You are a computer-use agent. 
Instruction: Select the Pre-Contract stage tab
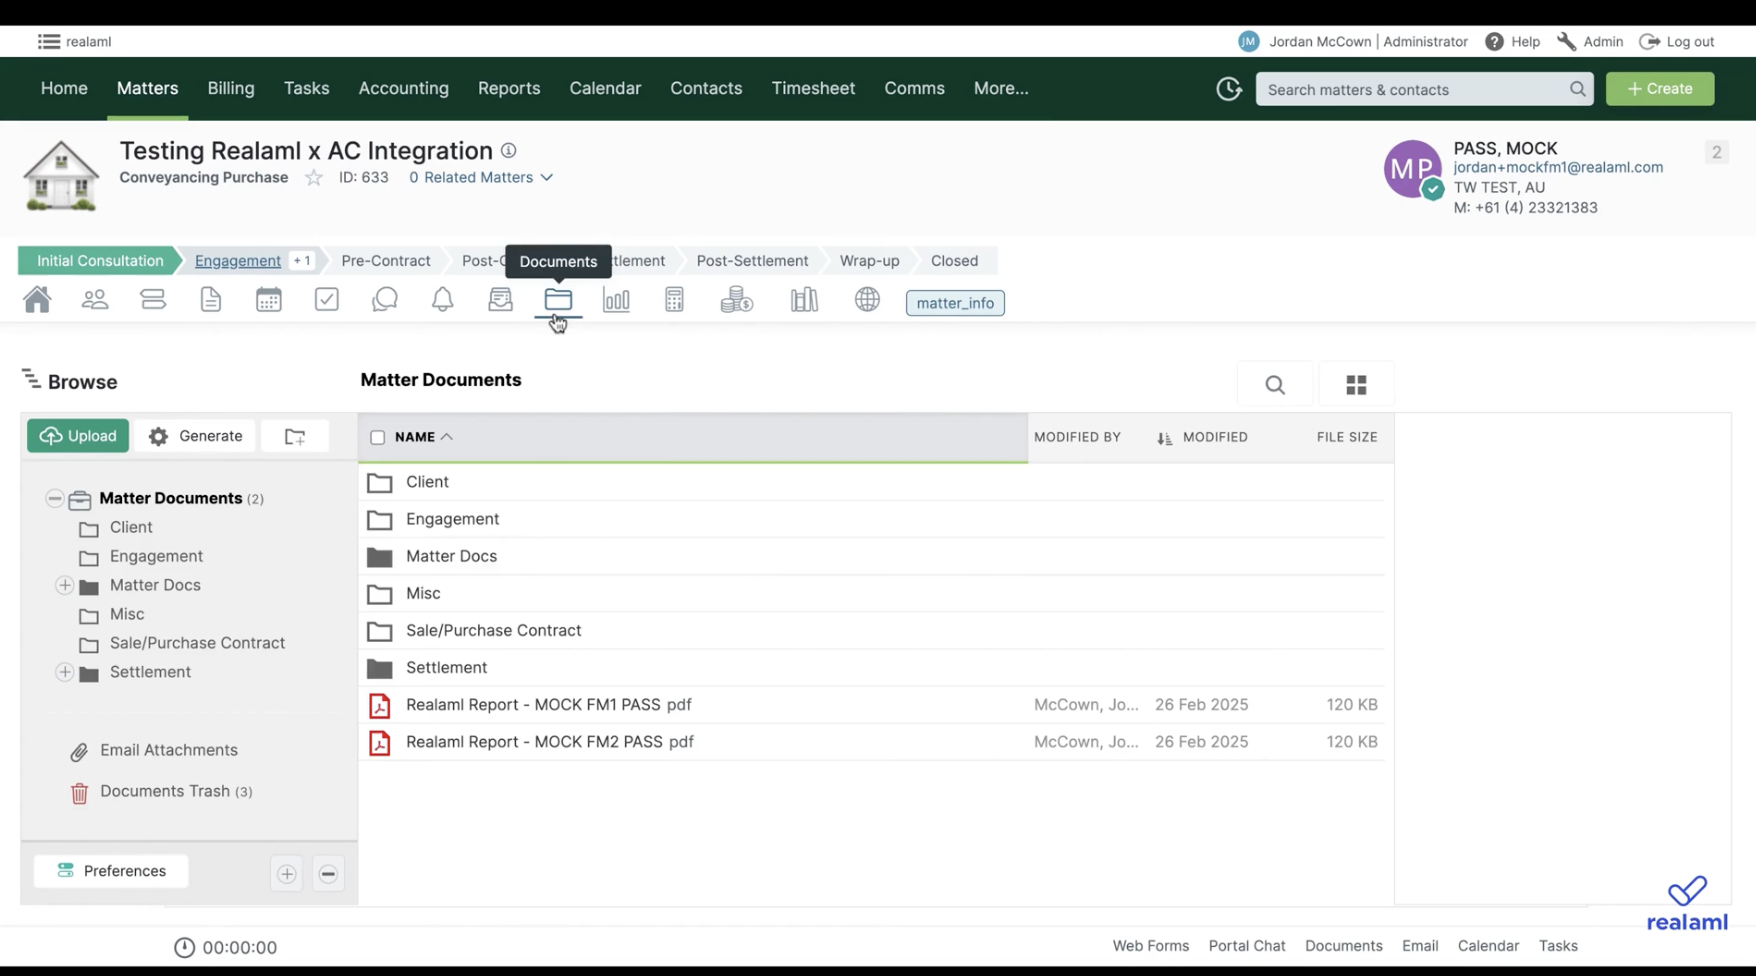386,261
